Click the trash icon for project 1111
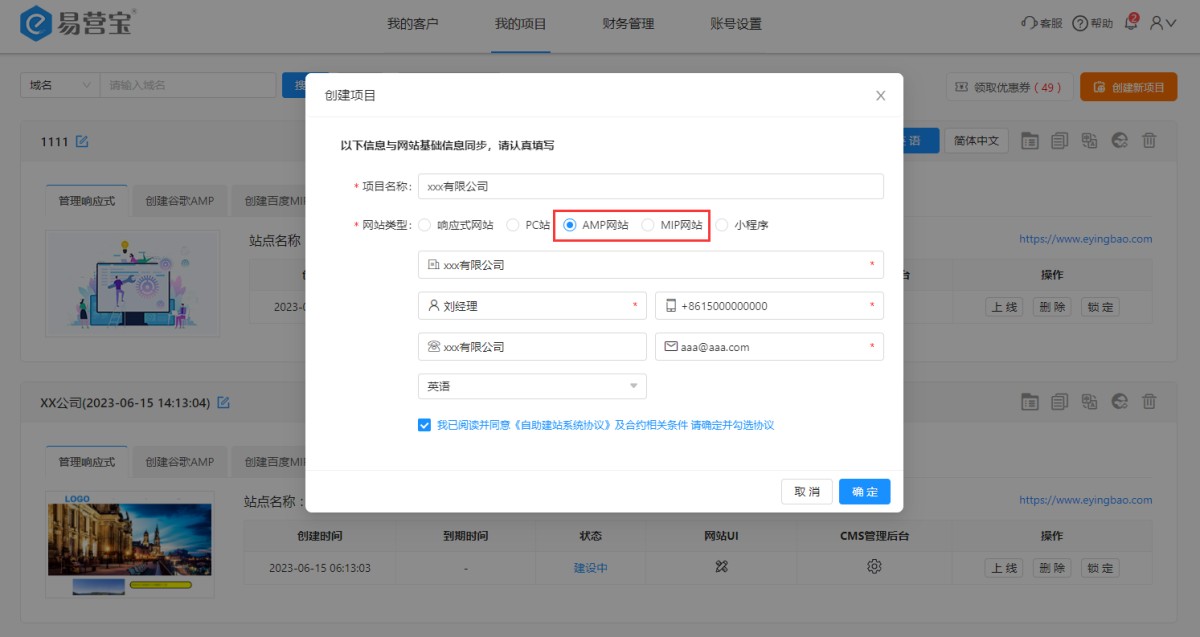The height and width of the screenshot is (637, 1200). click(1149, 141)
